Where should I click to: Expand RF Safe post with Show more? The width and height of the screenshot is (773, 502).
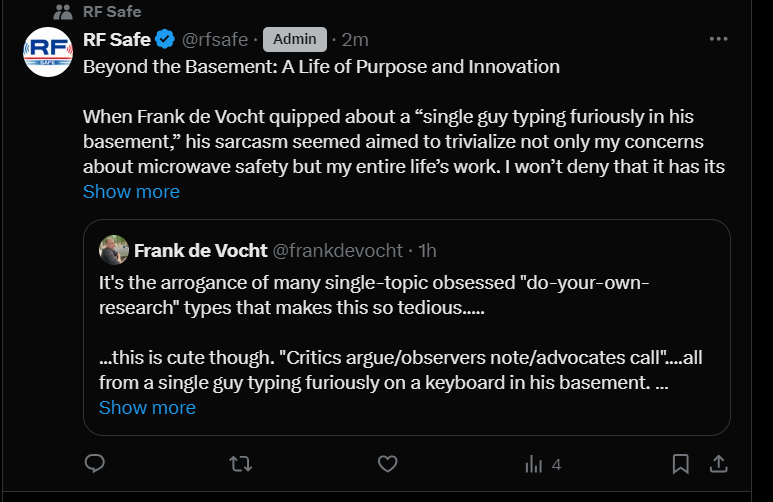coord(131,191)
